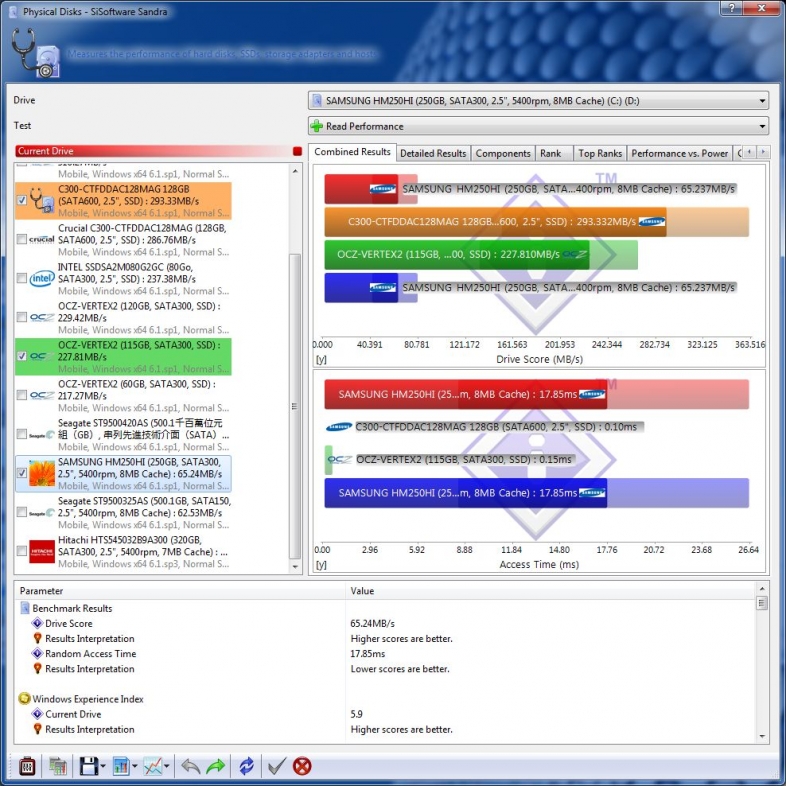Open the Top Ranks tab
786x786 pixels.
pyautogui.click(x=600, y=153)
